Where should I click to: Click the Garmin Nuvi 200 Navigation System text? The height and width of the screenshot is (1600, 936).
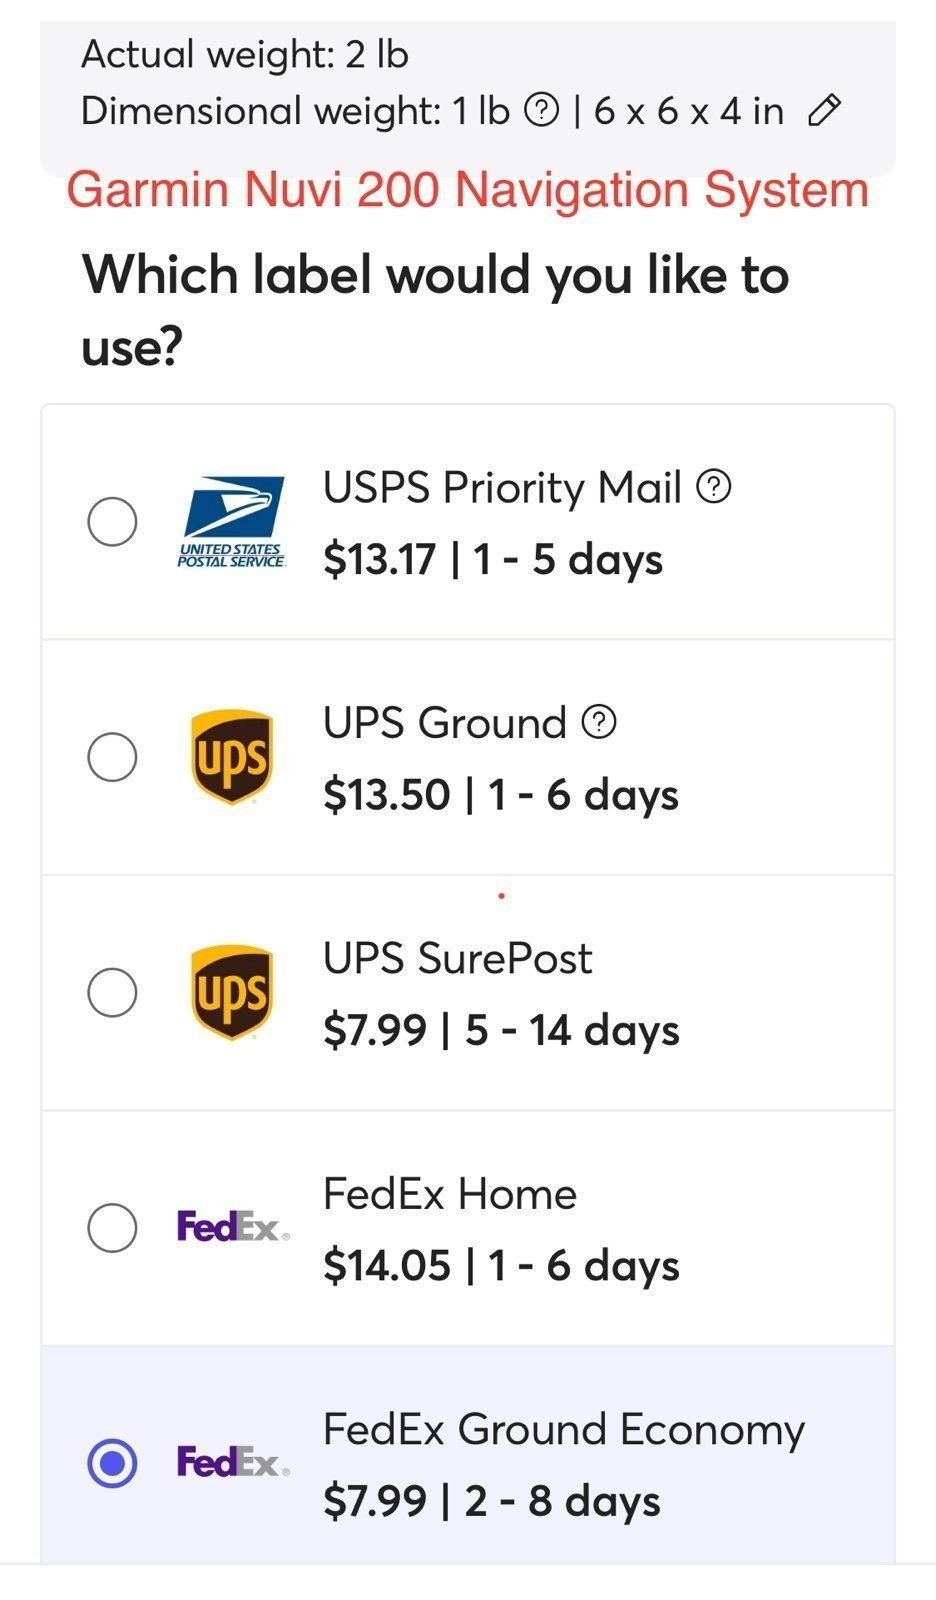pos(468,190)
